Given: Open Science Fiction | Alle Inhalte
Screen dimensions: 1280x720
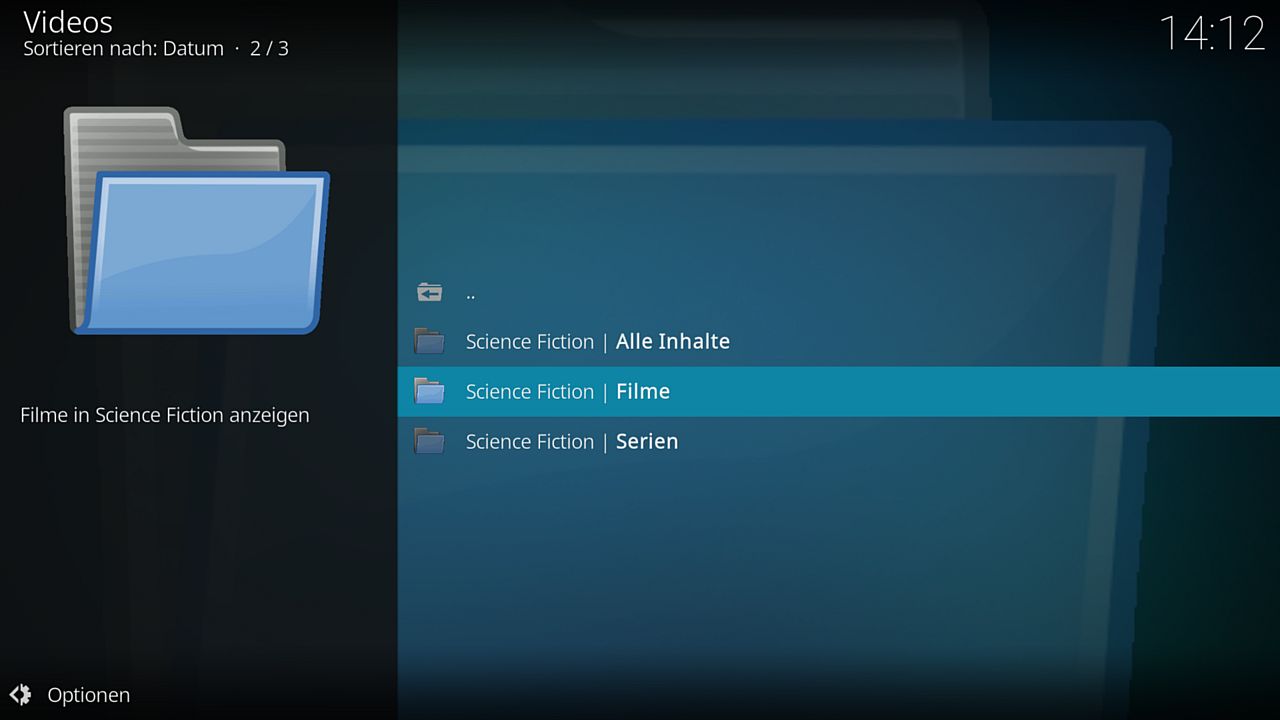Looking at the screenshot, I should tap(839, 341).
